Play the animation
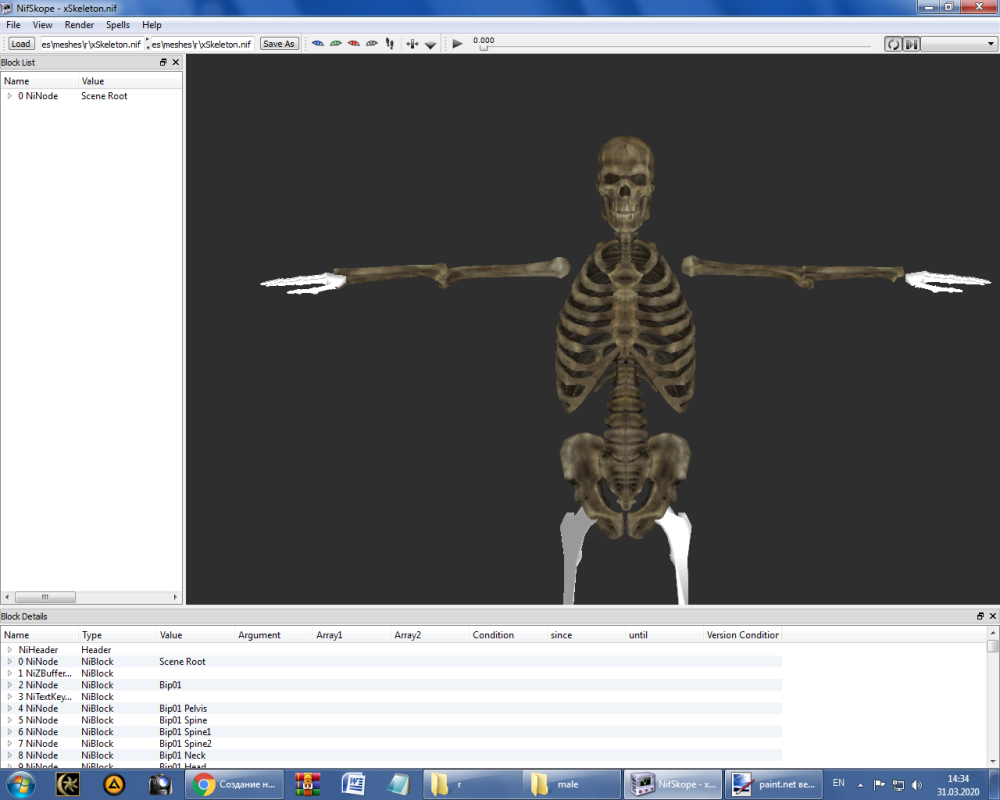The image size is (1000, 800). coord(457,43)
